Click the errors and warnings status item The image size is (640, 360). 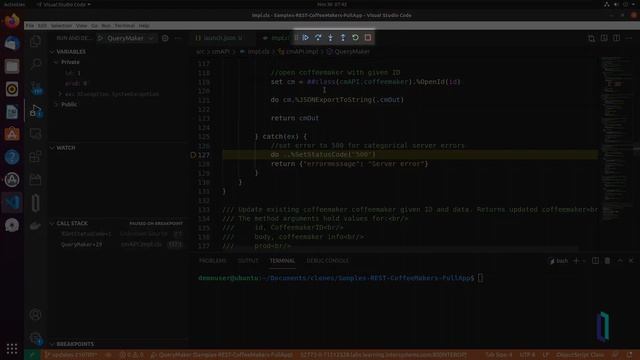pos(131,355)
